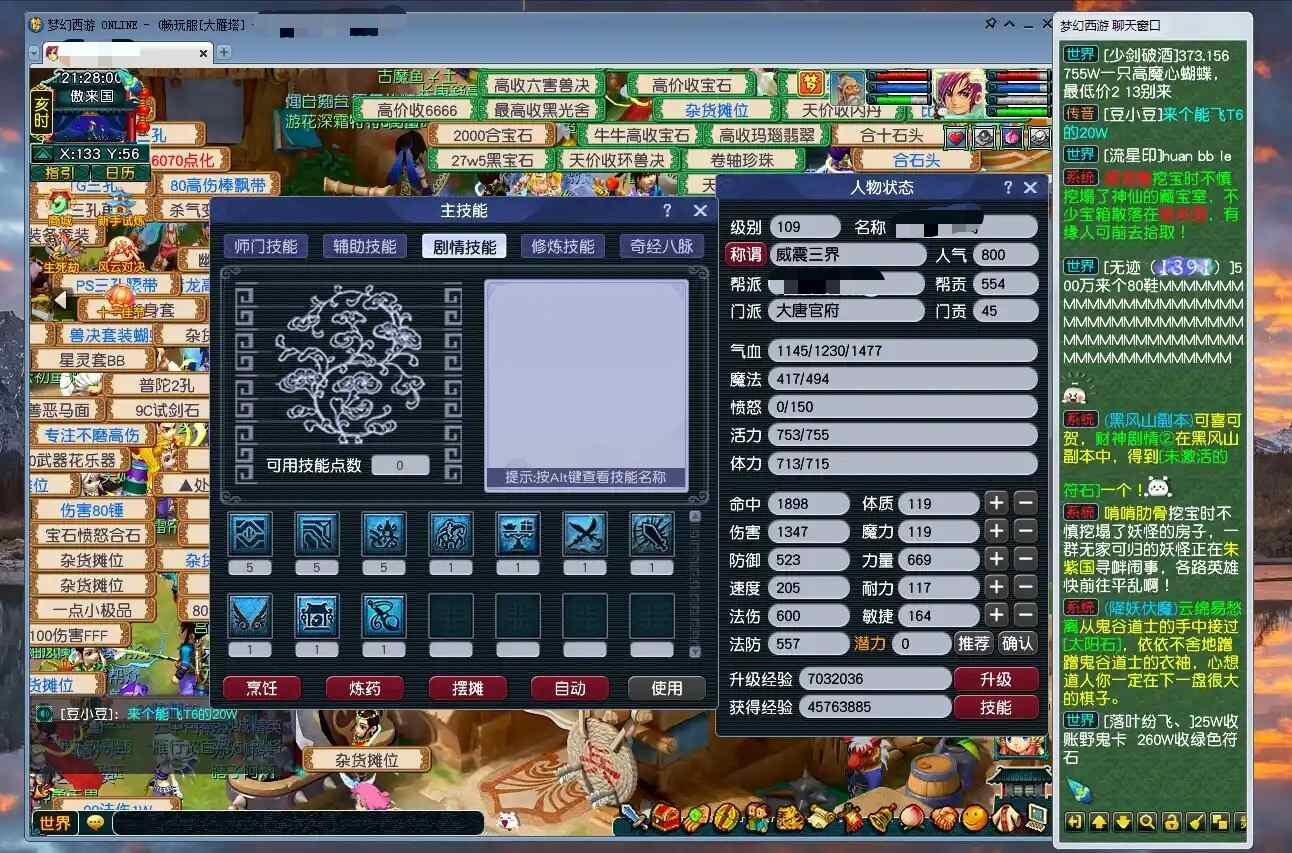The height and width of the screenshot is (853, 1292).
Task: Click the 摆摊 button
Action: point(467,688)
